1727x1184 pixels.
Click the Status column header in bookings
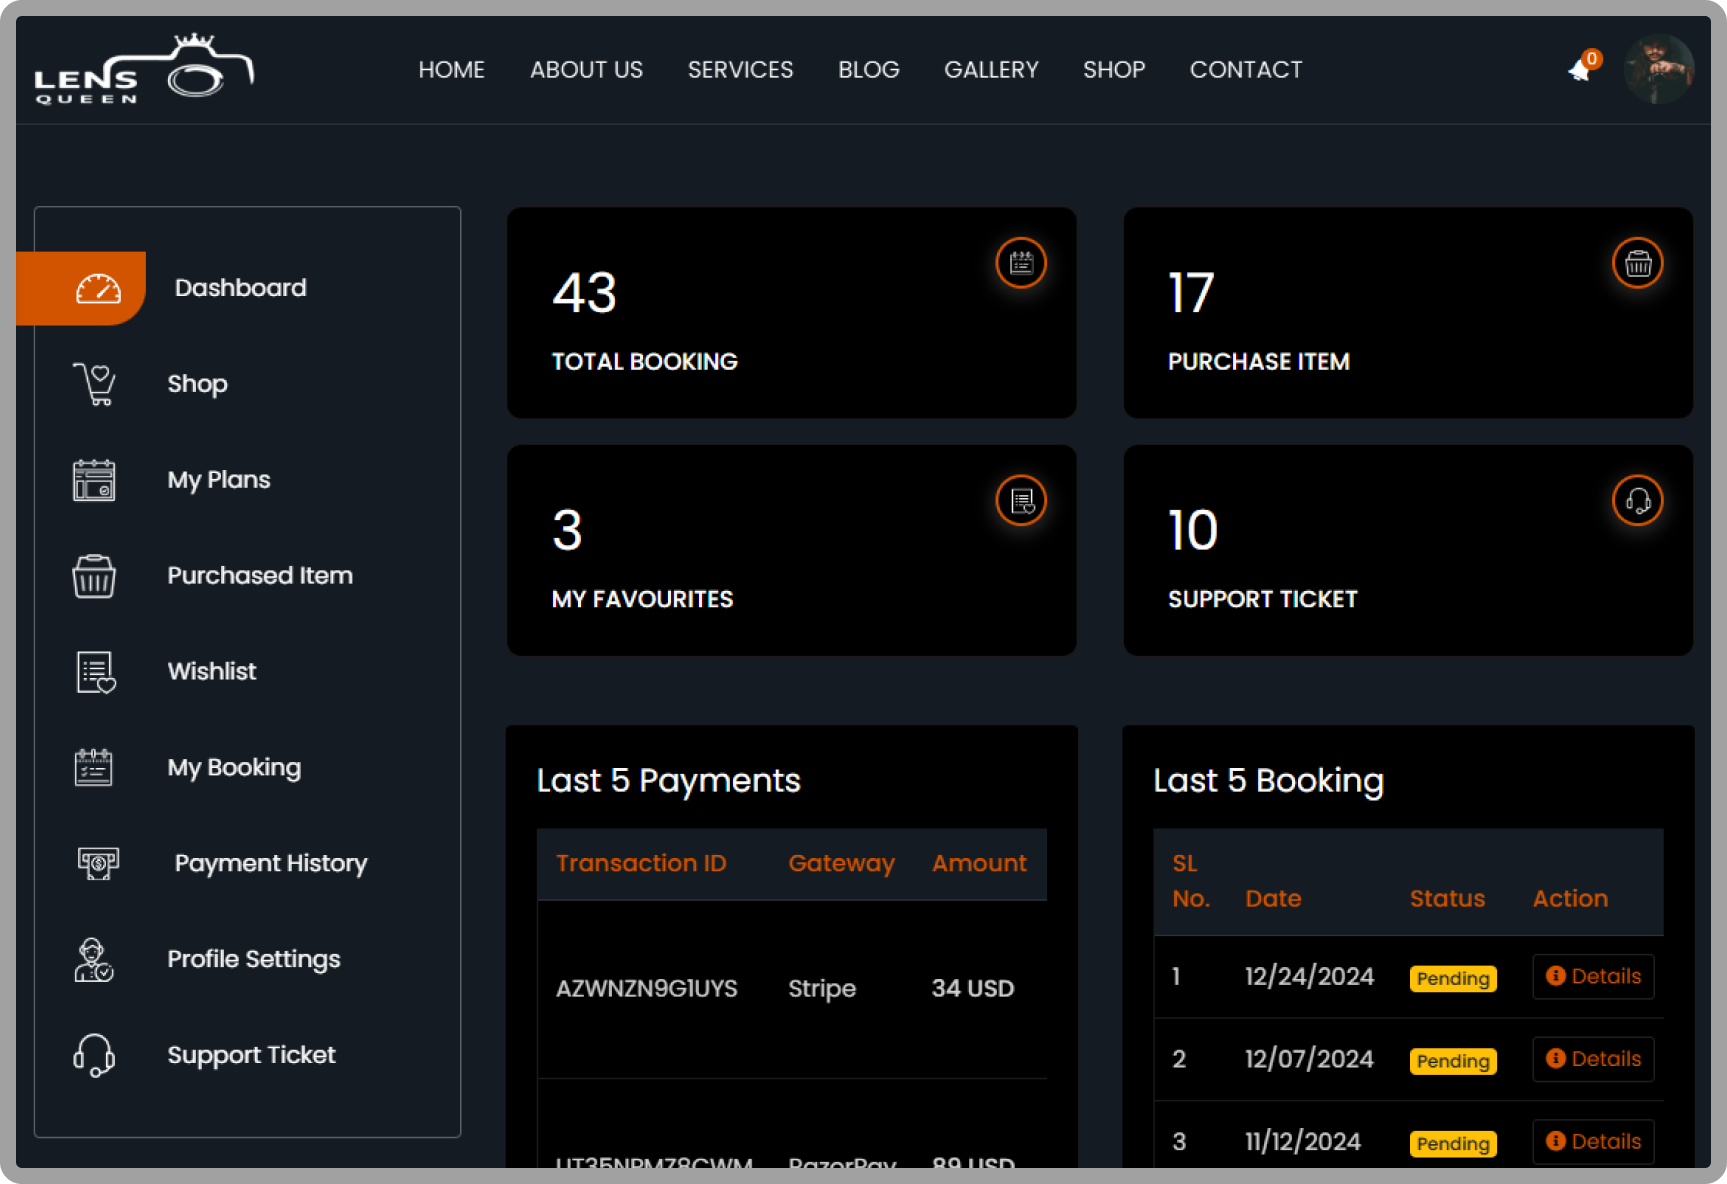click(x=1447, y=898)
